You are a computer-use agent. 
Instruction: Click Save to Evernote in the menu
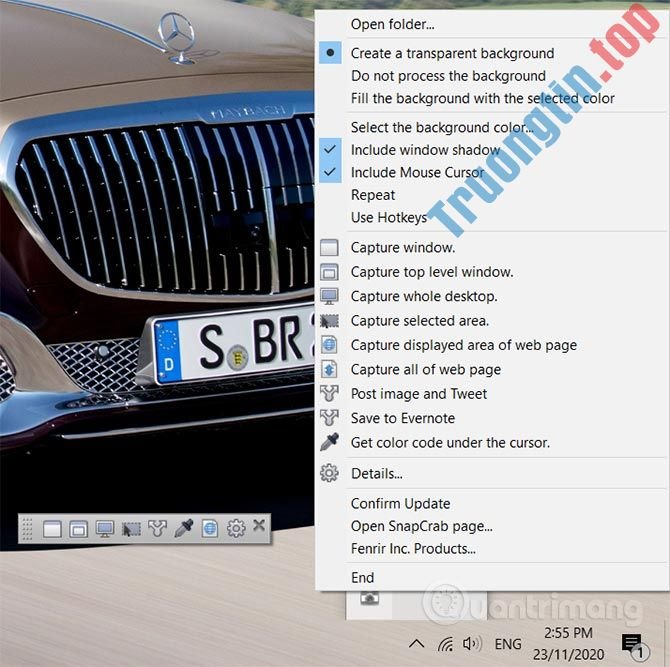[402, 418]
